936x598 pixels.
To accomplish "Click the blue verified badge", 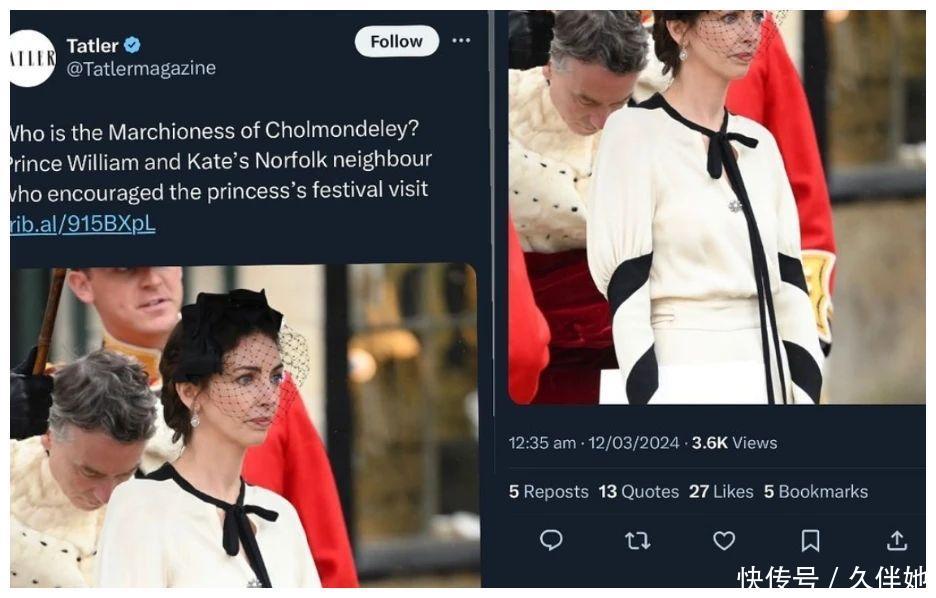I will click(132, 45).
